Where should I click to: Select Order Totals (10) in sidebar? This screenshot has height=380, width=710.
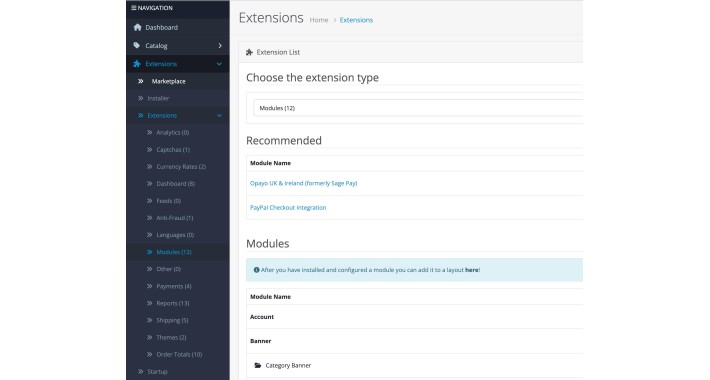pyautogui.click(x=179, y=354)
